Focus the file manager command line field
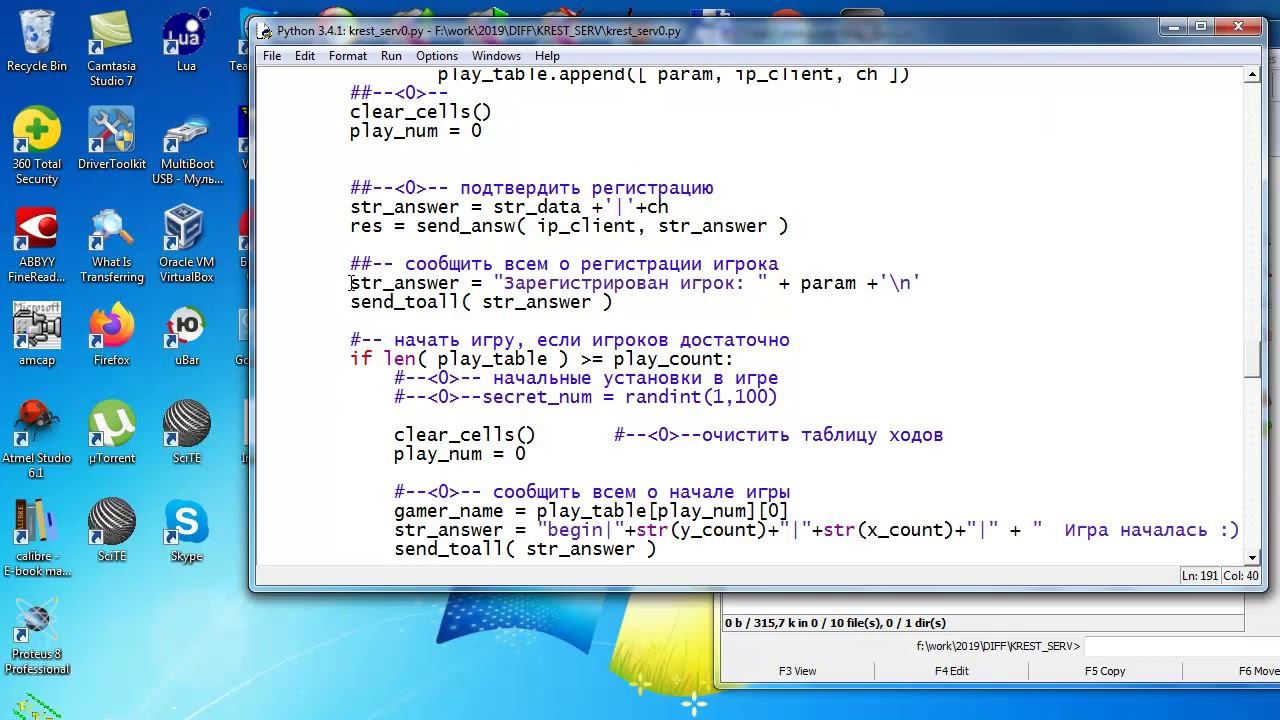Screen dimensions: 1280x720 click(1181, 646)
